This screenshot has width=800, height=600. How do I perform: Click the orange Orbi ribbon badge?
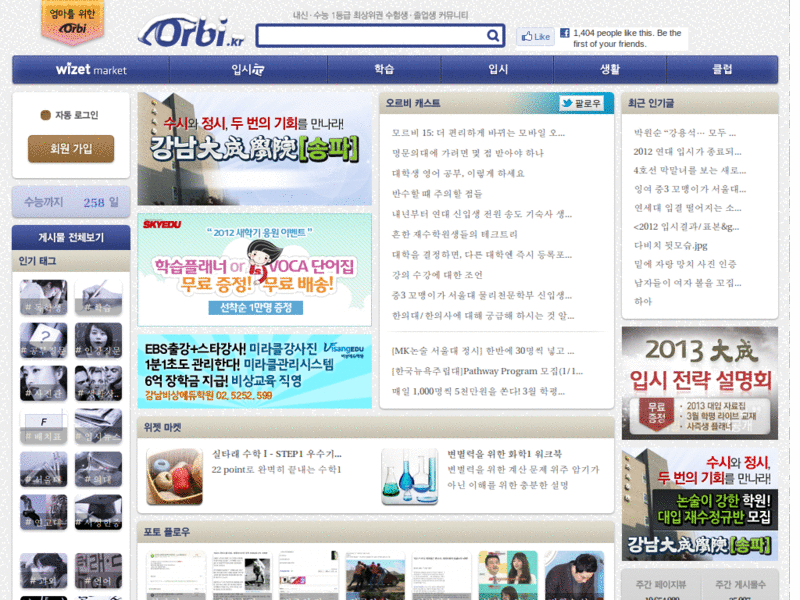point(73,22)
